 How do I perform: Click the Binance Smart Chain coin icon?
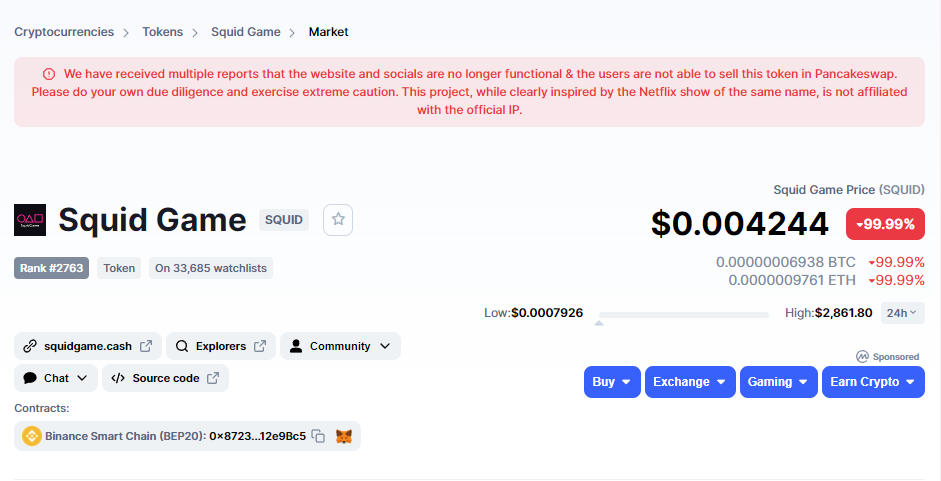point(31,436)
